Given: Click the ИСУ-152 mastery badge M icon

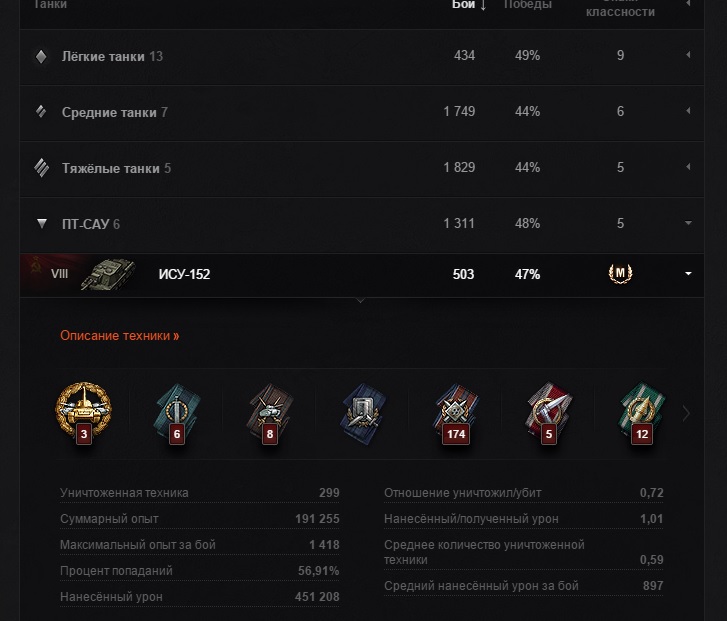Looking at the screenshot, I should 620,274.
